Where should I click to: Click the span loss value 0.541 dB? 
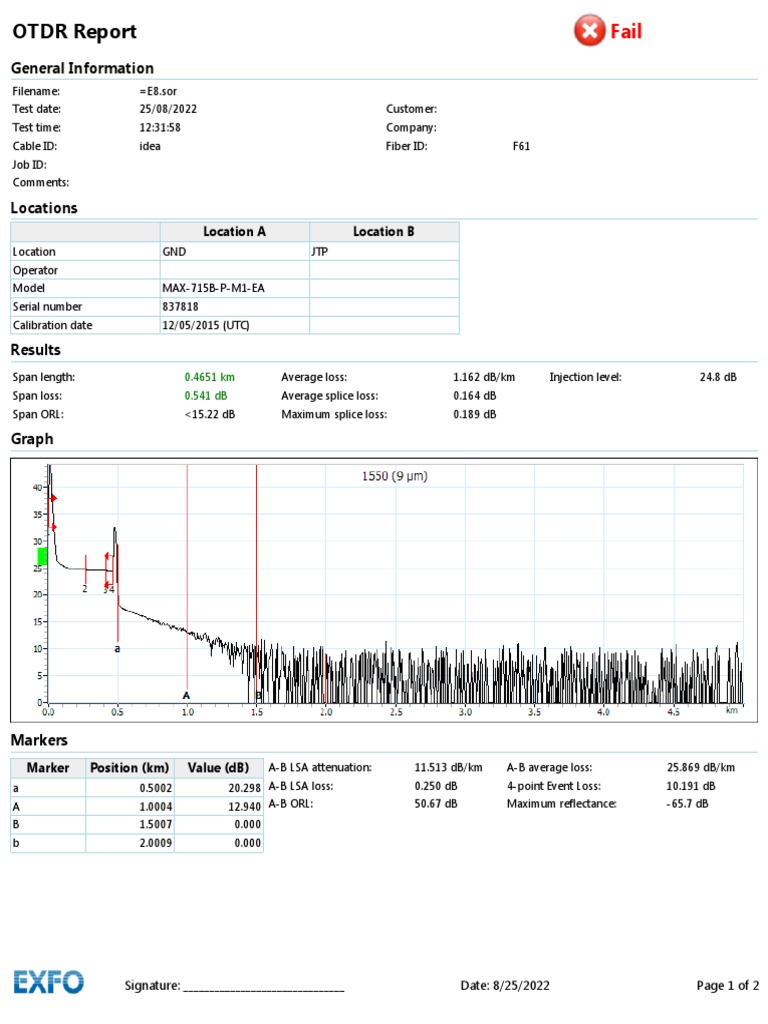(206, 396)
